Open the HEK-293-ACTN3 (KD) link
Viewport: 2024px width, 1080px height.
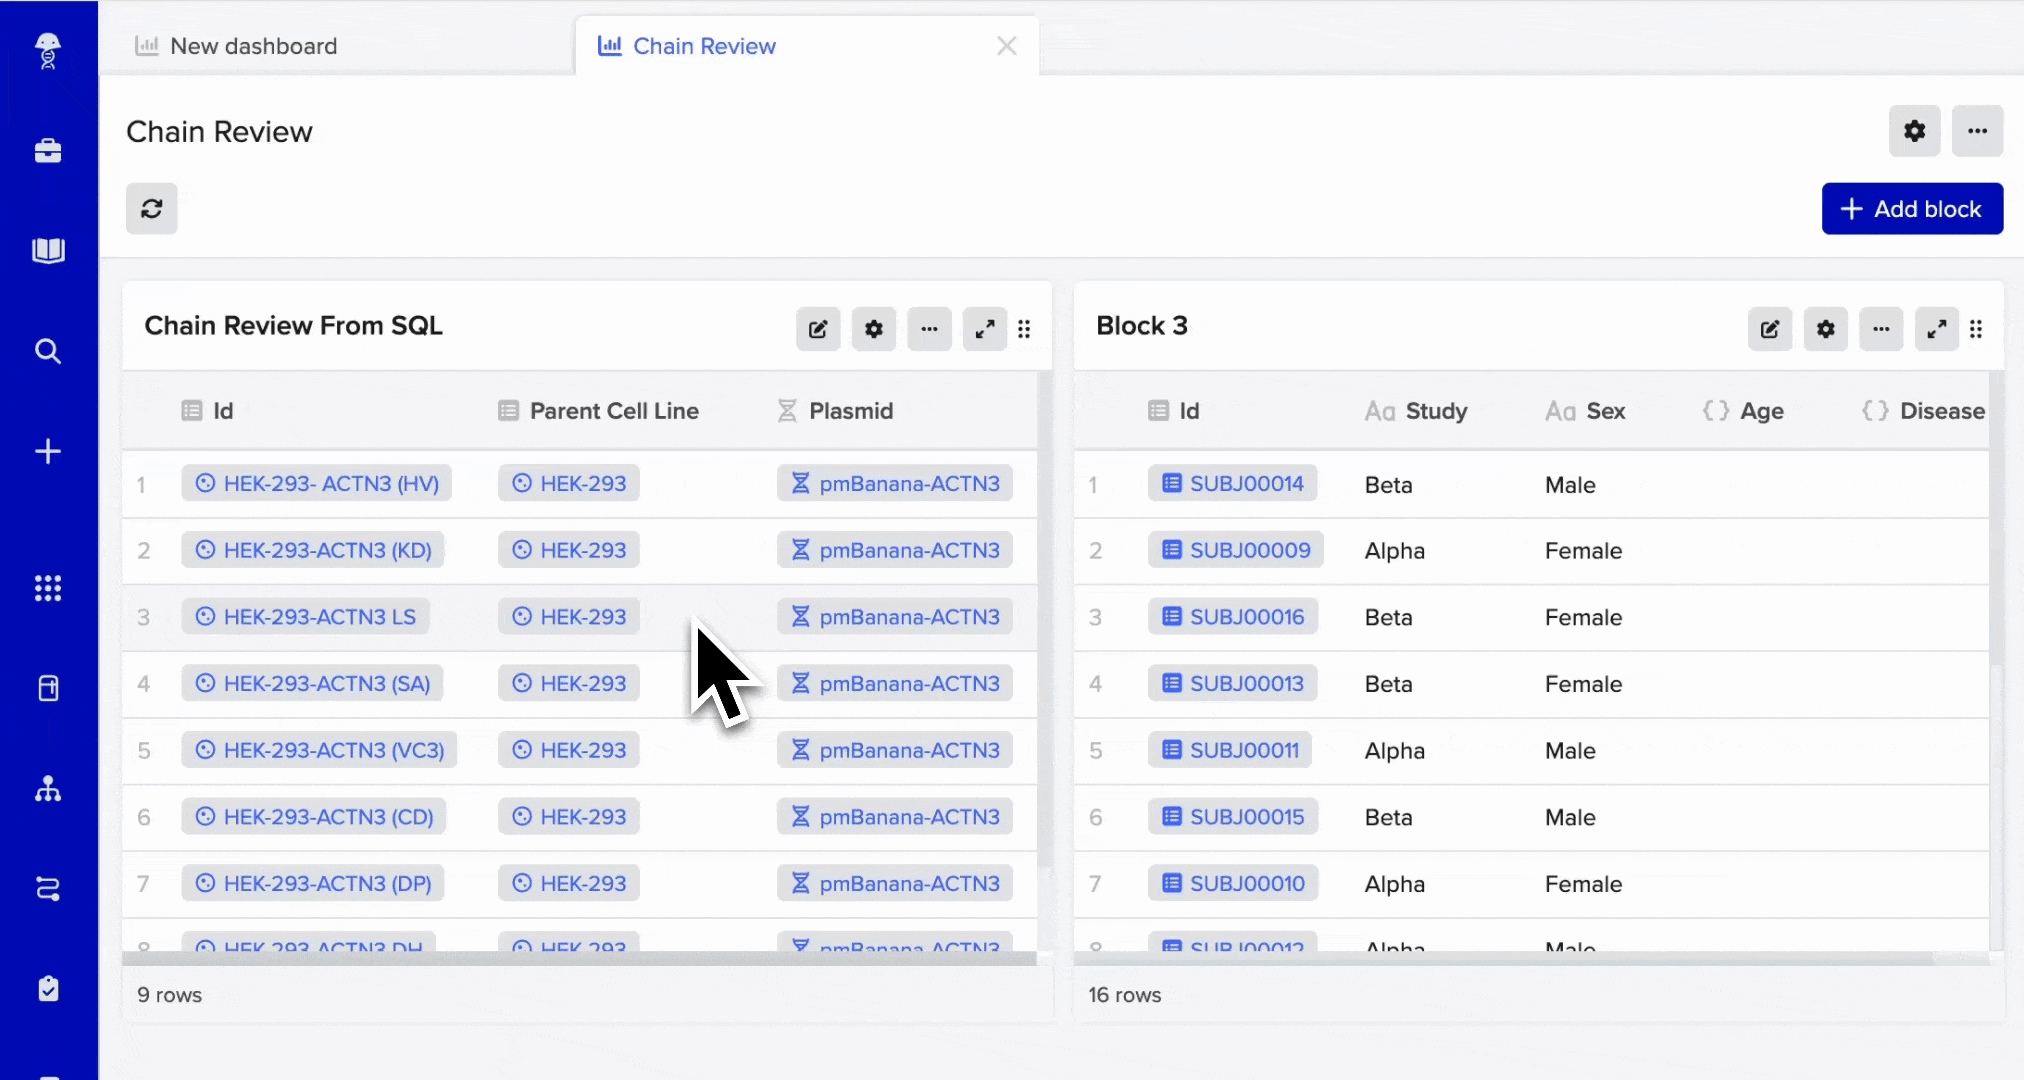click(x=313, y=550)
